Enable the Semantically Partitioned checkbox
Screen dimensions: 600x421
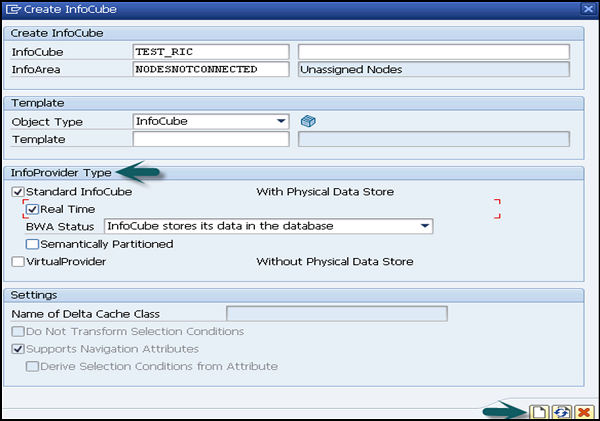32,244
